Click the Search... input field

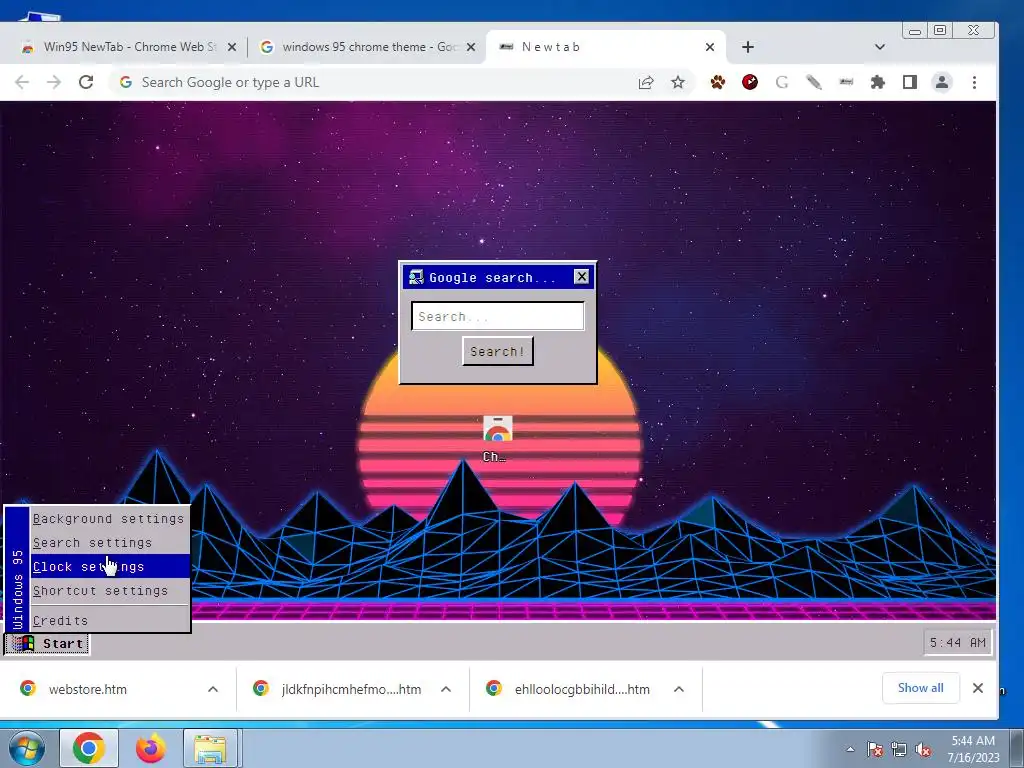pyautogui.click(x=498, y=317)
